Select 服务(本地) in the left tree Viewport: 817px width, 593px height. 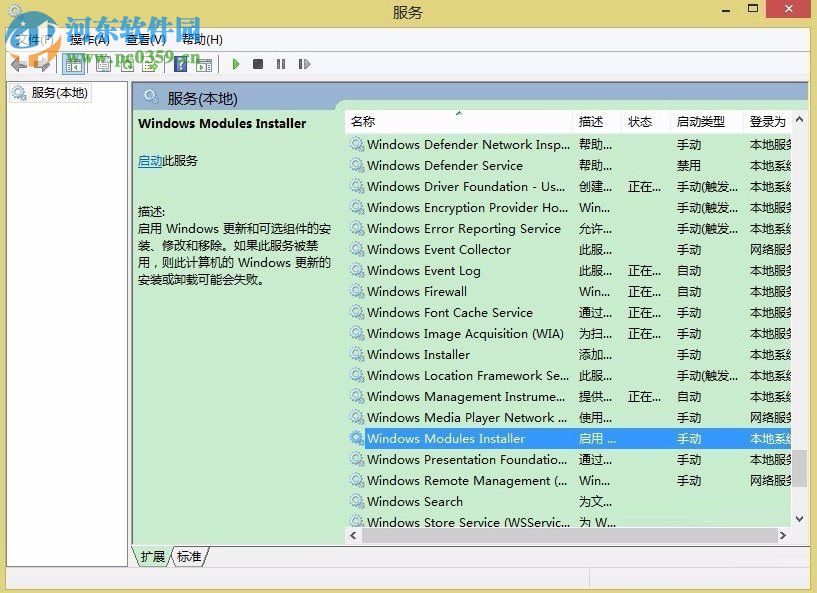tap(50, 93)
